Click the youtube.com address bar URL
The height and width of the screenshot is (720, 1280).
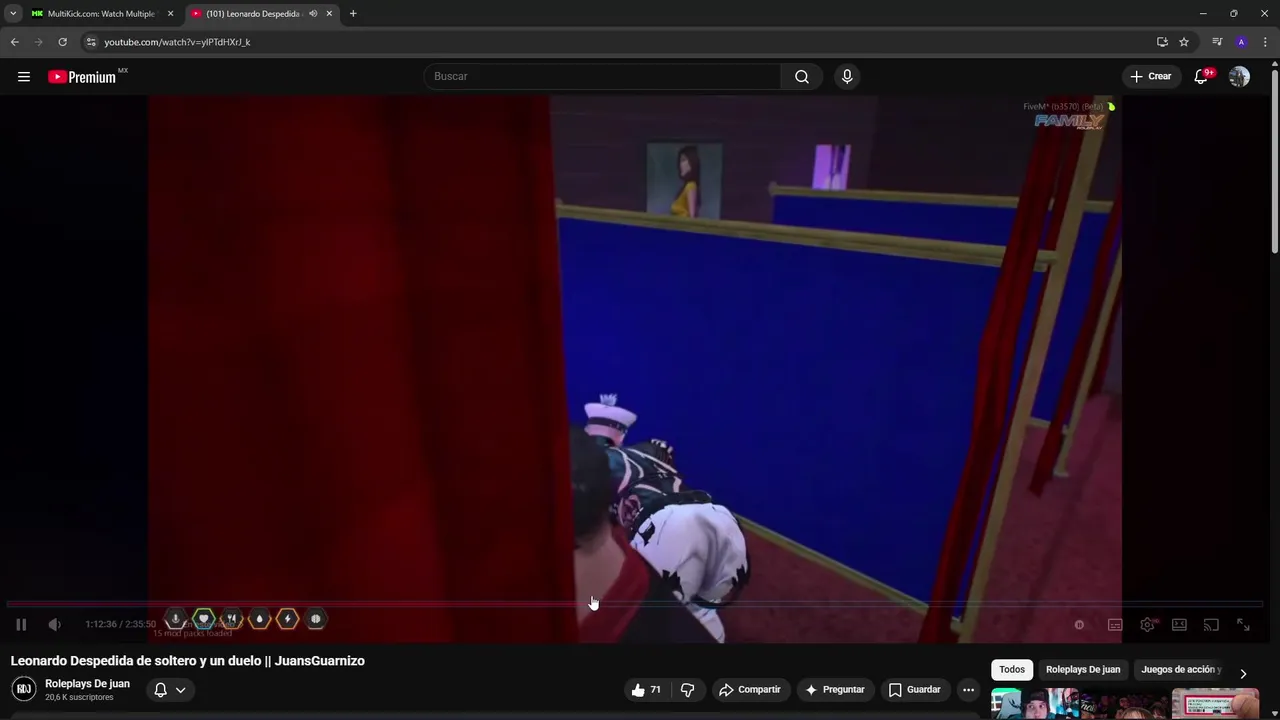coord(177,42)
